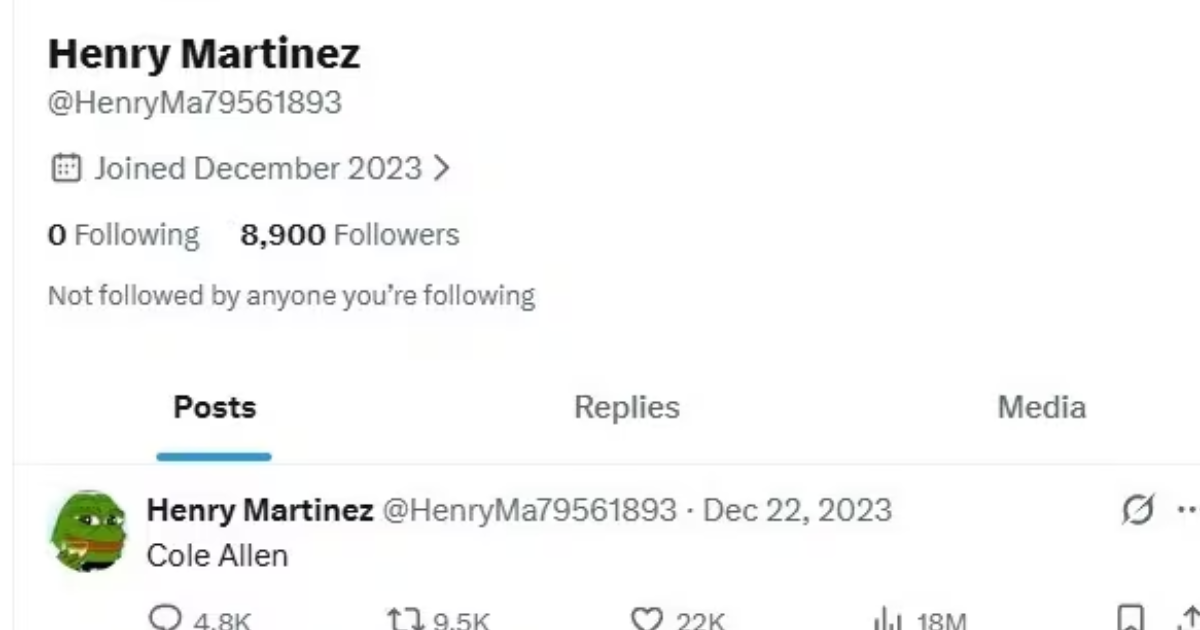The image size is (1200, 630).
Task: Expand the Joined December 2023 chevron
Action: (x=441, y=168)
